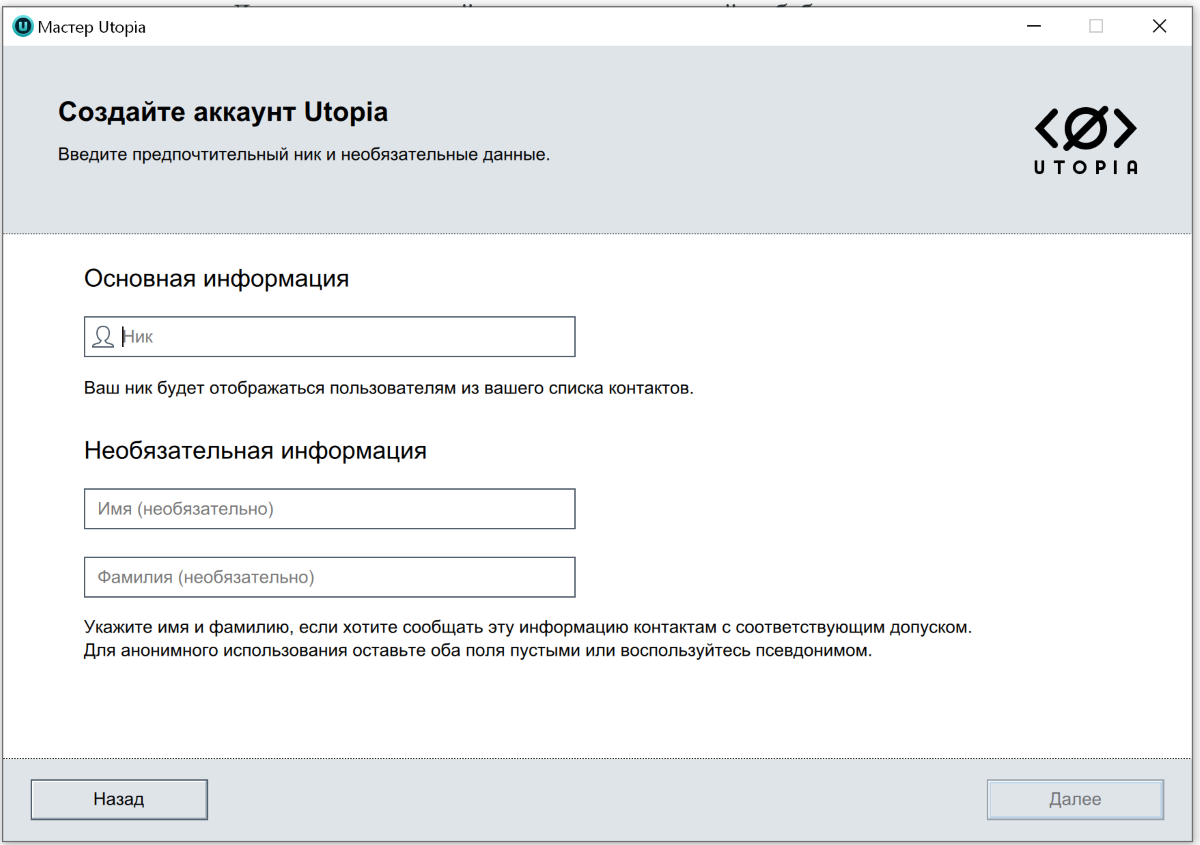Maximize the Мастер Utopia window
Viewport: 1200px width, 845px height.
[x=1096, y=27]
